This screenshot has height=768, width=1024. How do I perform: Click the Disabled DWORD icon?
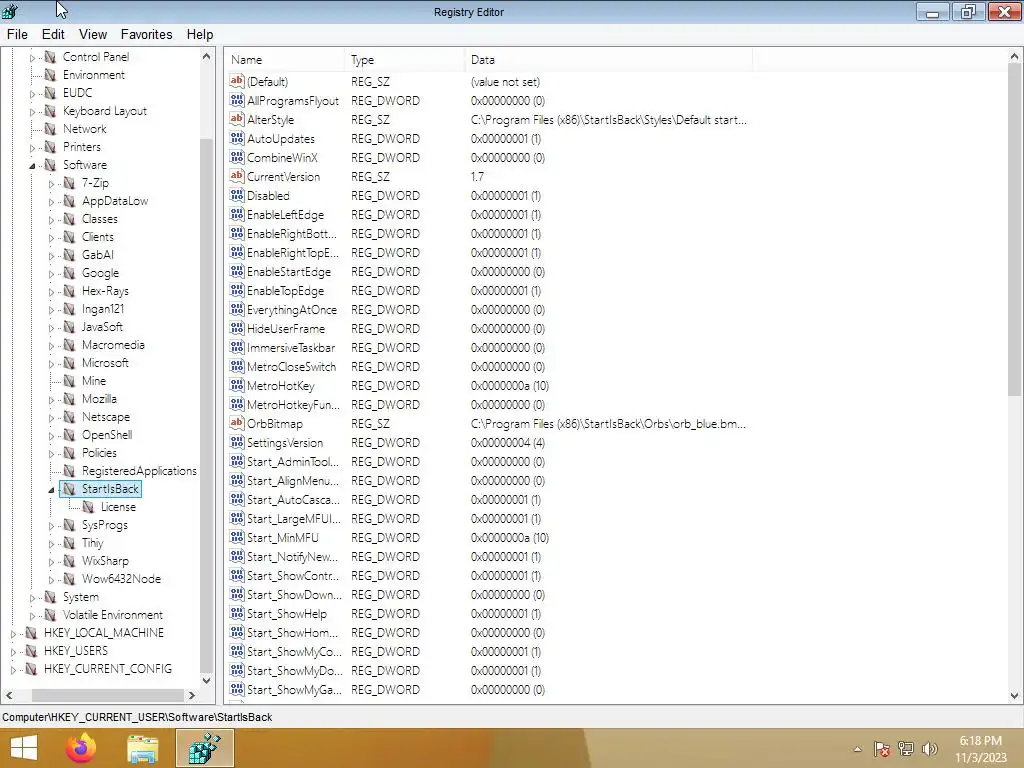(x=236, y=195)
